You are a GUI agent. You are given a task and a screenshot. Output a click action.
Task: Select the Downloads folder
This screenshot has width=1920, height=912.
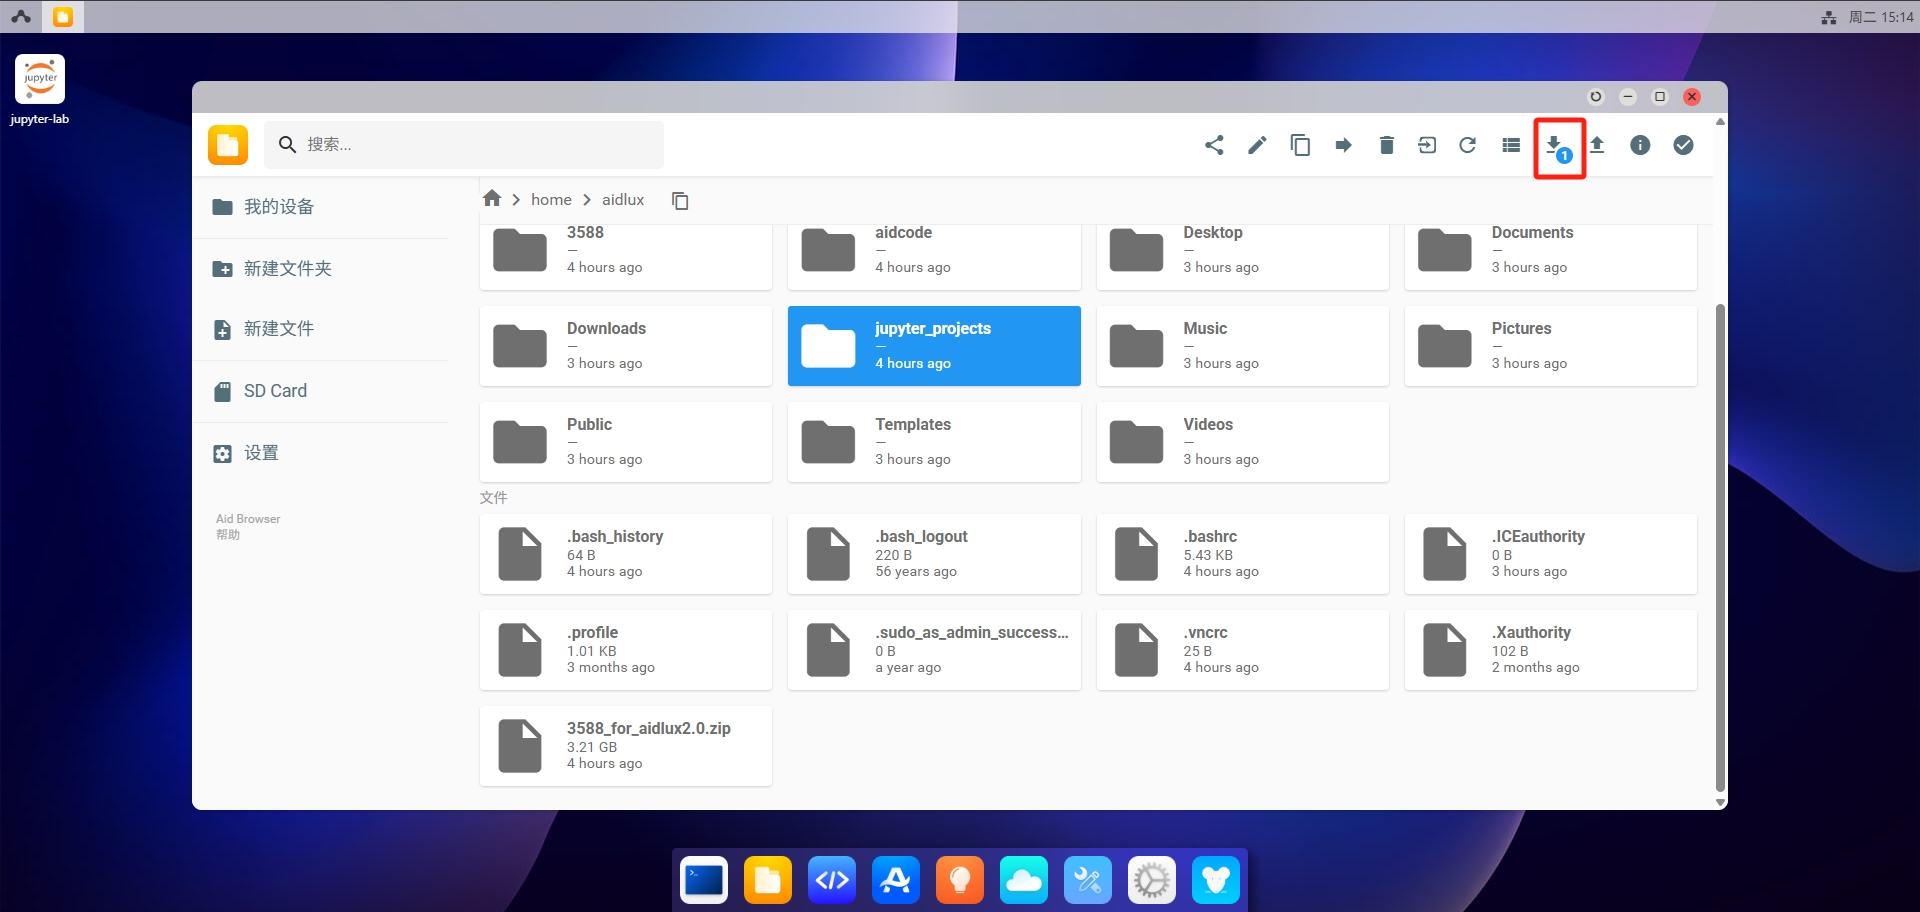click(626, 346)
